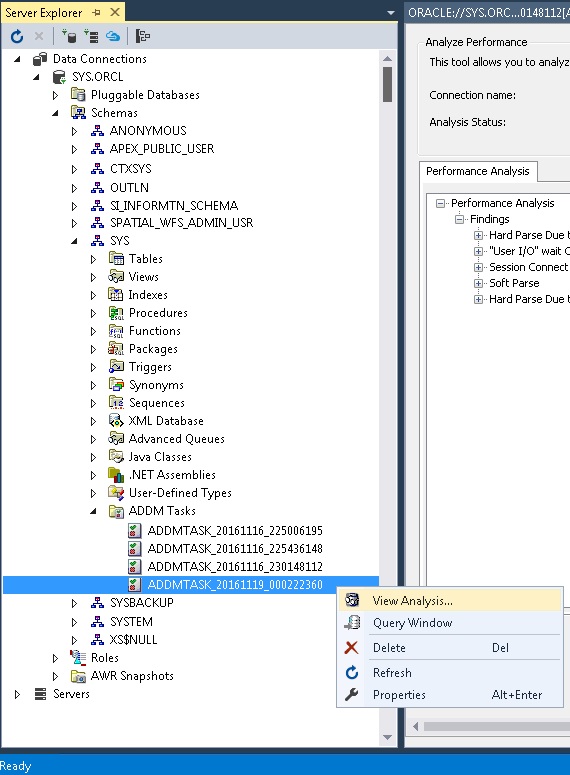Choose Delete from context menu
The image size is (570, 775).
pos(450,647)
